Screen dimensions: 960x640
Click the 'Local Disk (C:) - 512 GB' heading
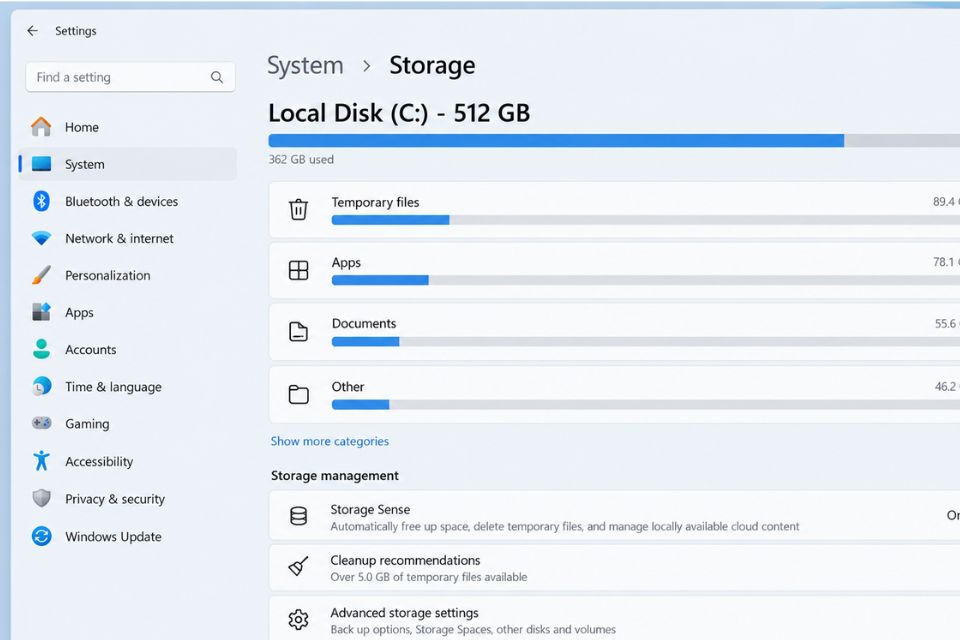pos(399,113)
